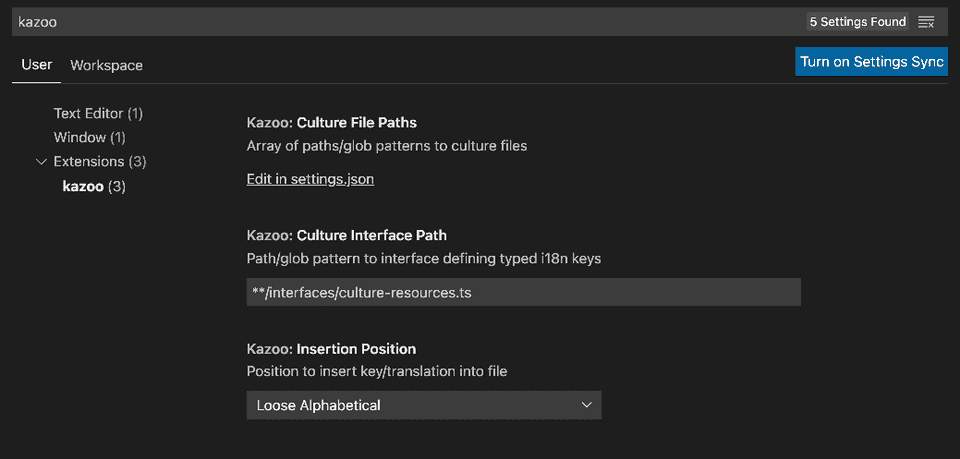Turn on Settings Sync
960x459 pixels.
click(x=871, y=62)
